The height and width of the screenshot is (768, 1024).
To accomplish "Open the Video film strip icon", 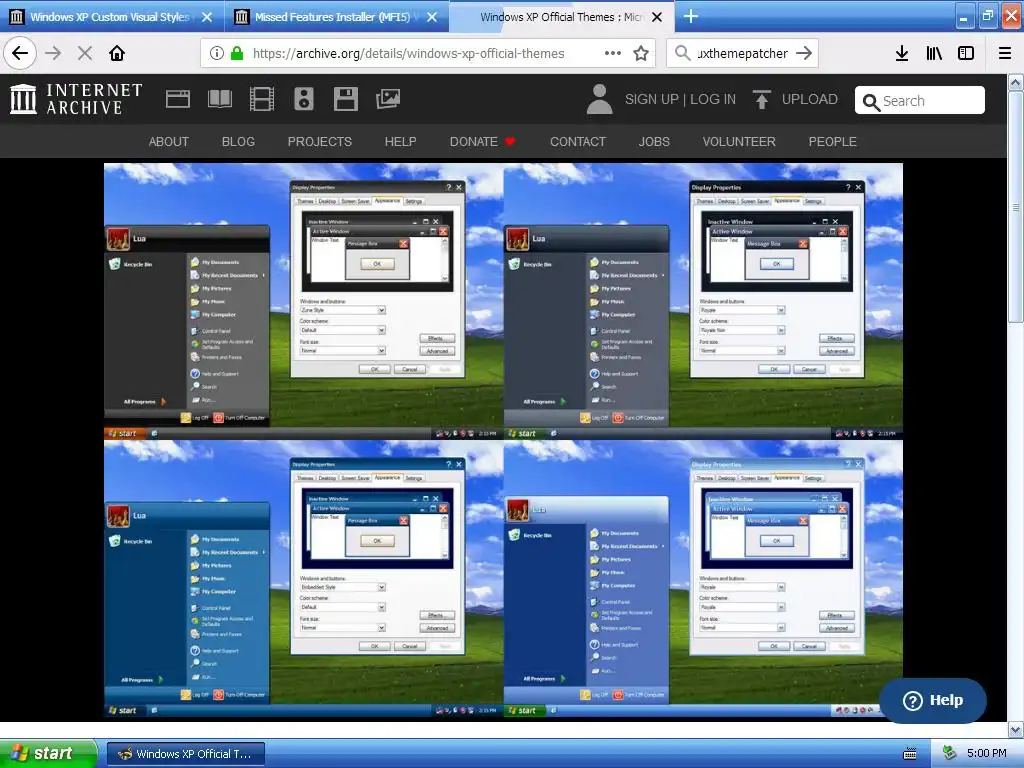I will (262, 99).
